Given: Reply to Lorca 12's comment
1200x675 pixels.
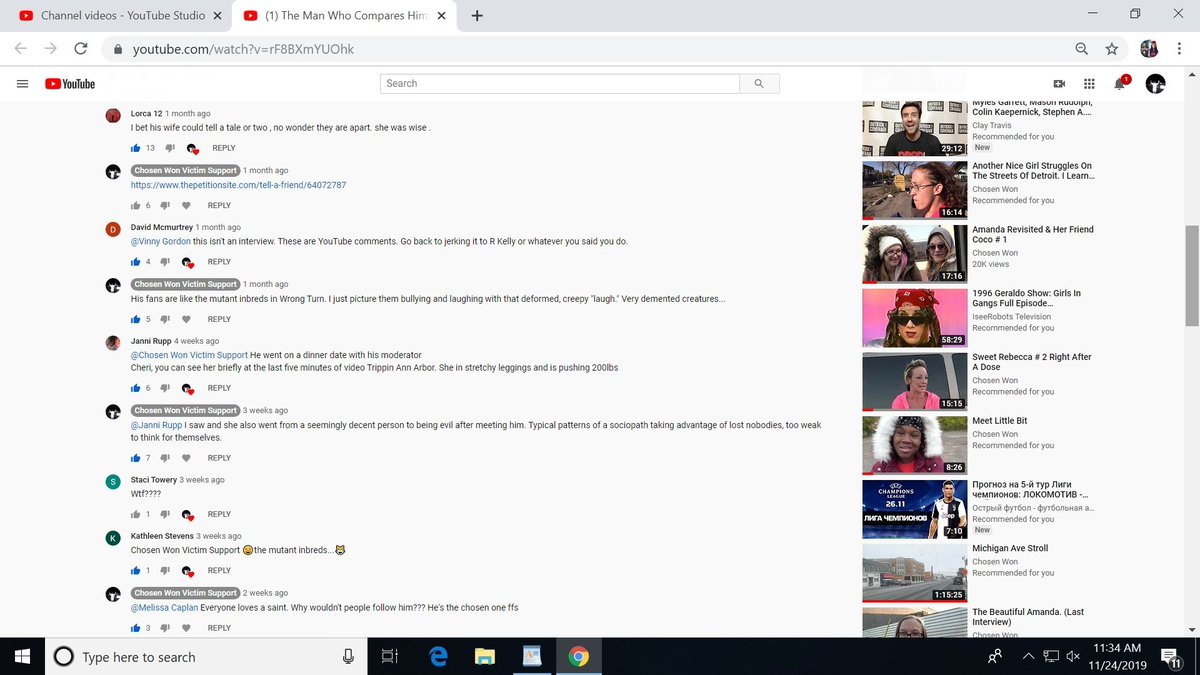Looking at the screenshot, I should (223, 148).
